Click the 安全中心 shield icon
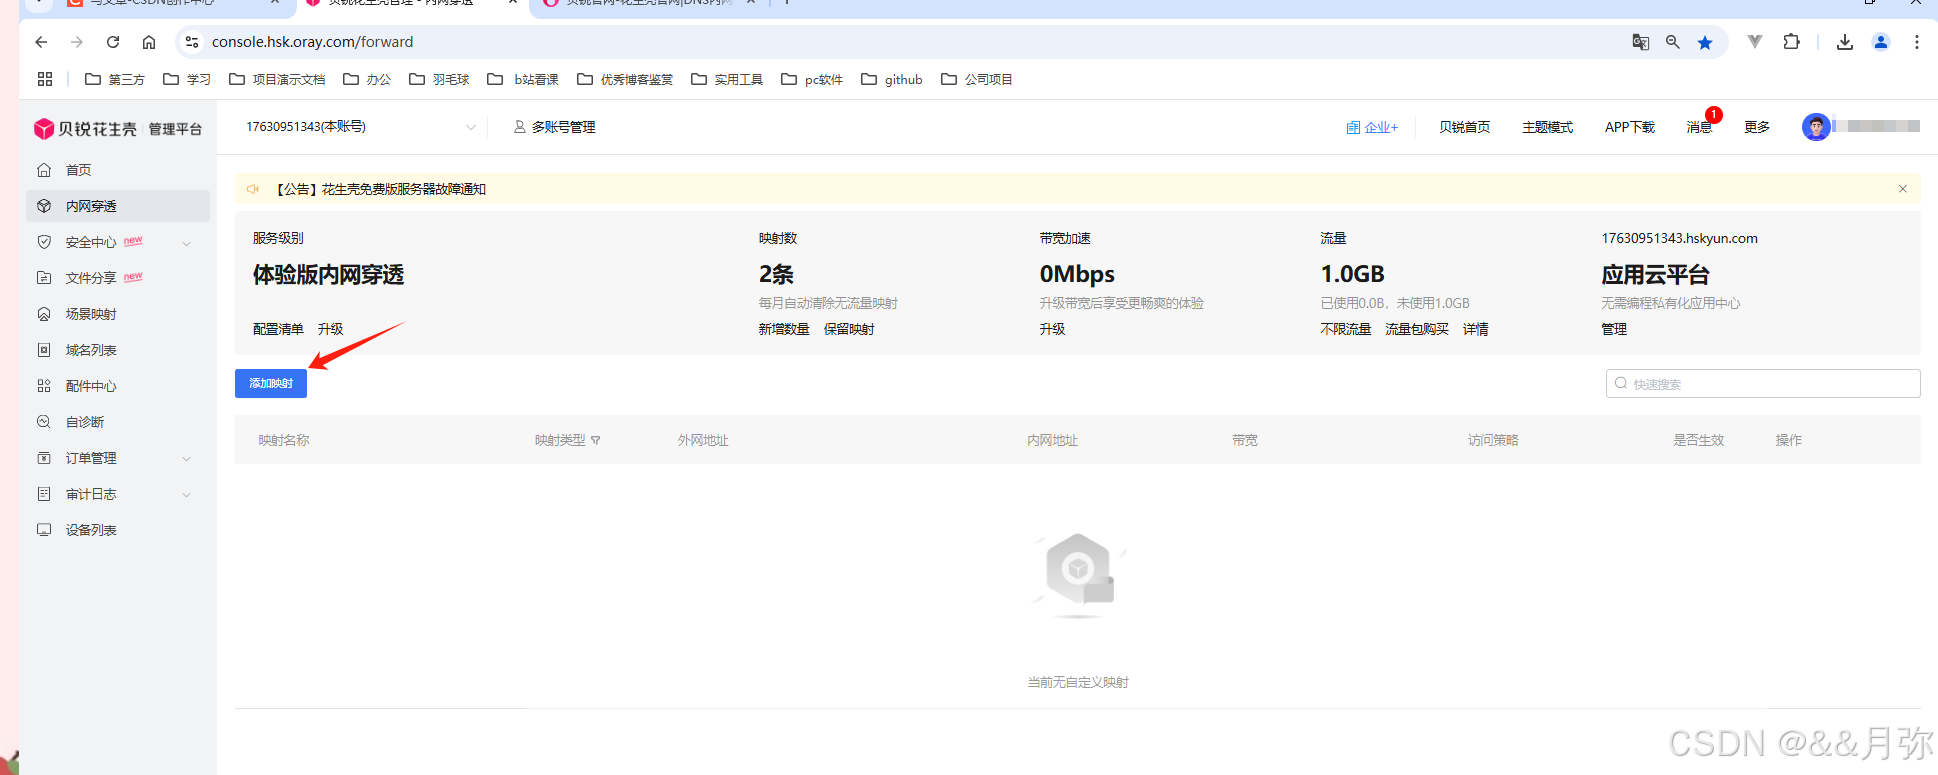Image resolution: width=1938 pixels, height=775 pixels. [x=44, y=242]
